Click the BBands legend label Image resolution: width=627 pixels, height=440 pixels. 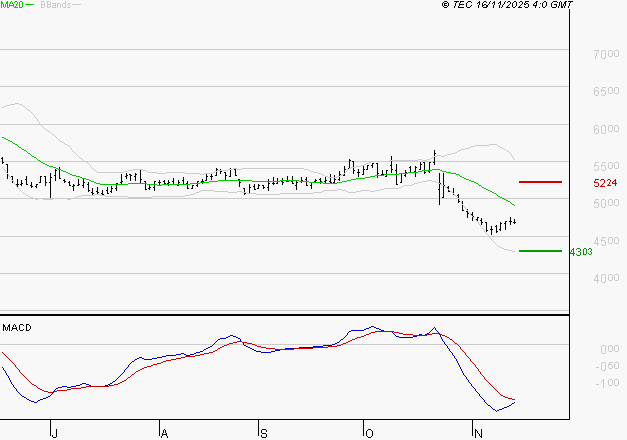coord(56,5)
